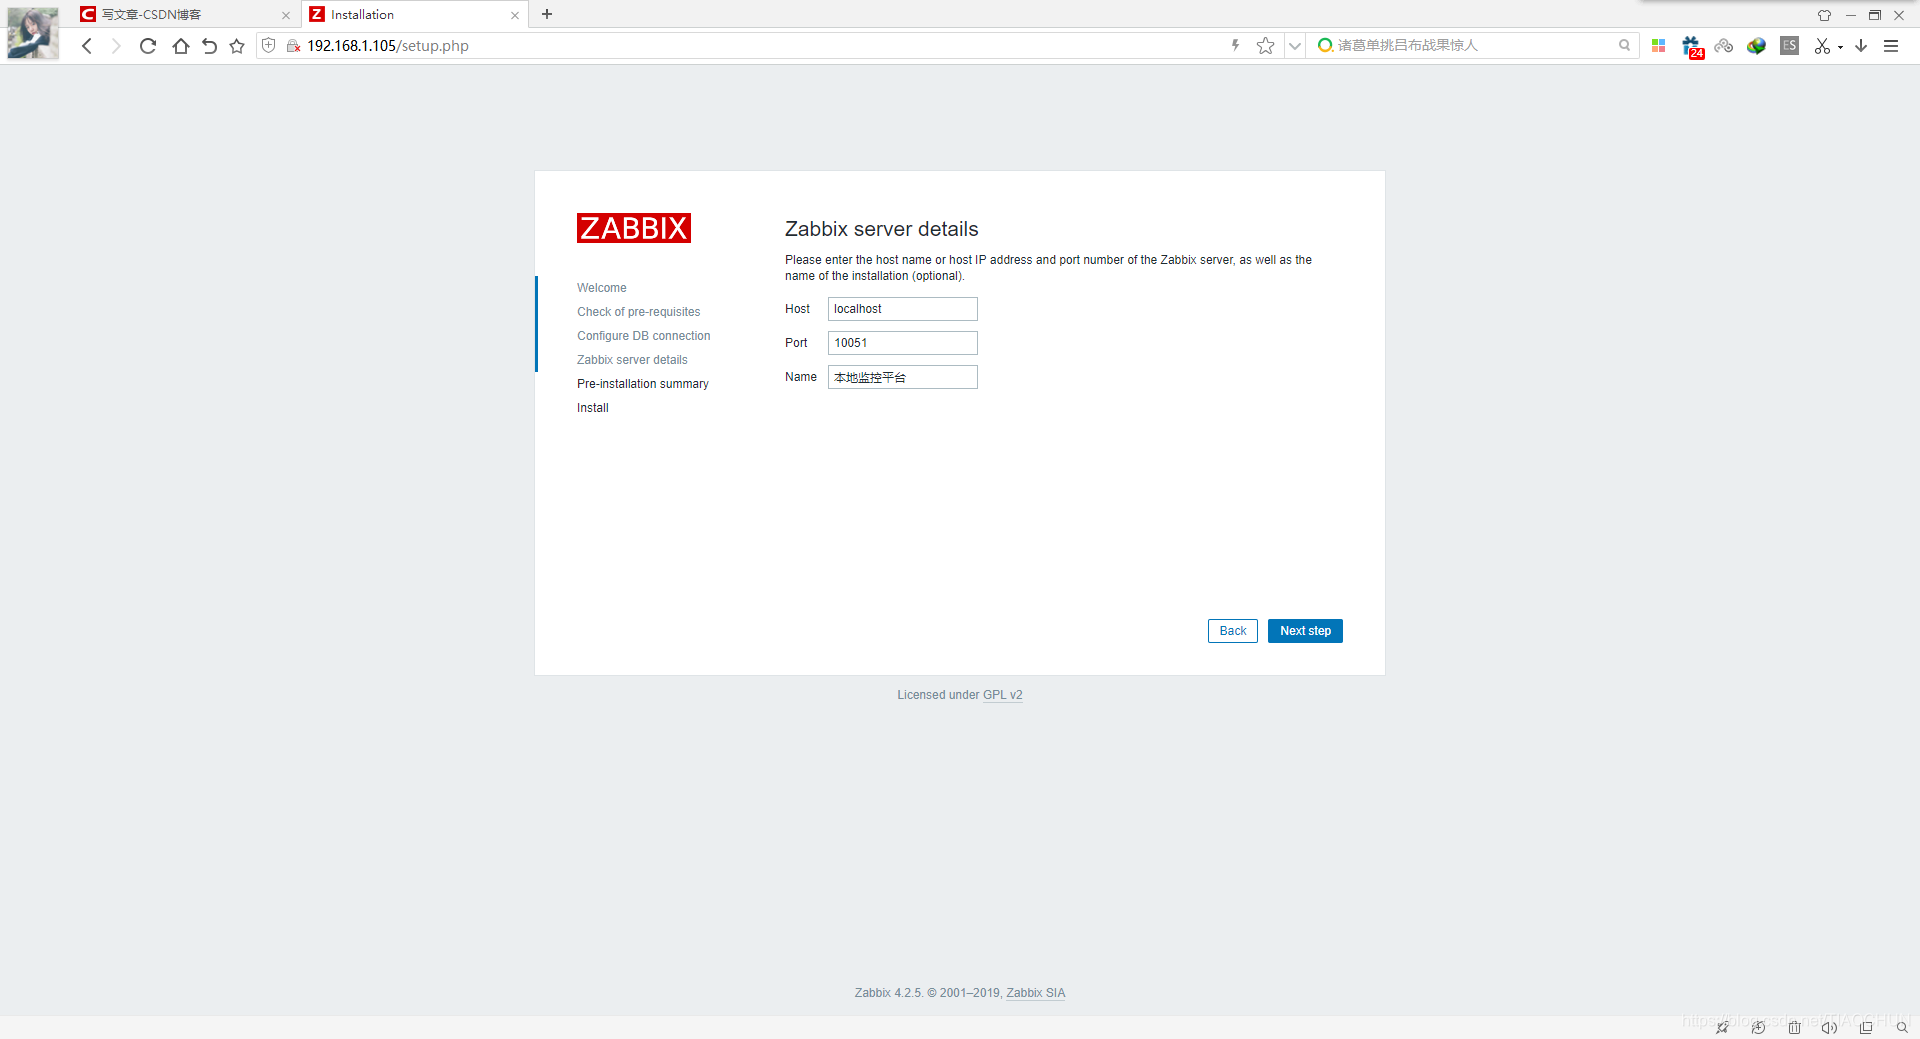
Task: Expand the address bar dropdown chevron
Action: [1295, 46]
